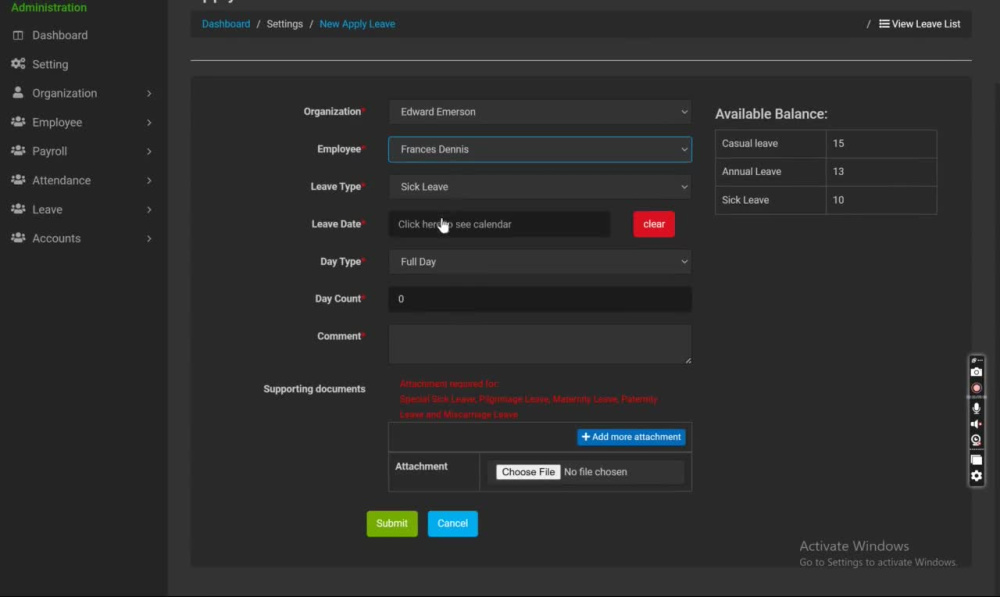
Task: Expand the Attendance sidebar menu chevron
Action: point(149,181)
